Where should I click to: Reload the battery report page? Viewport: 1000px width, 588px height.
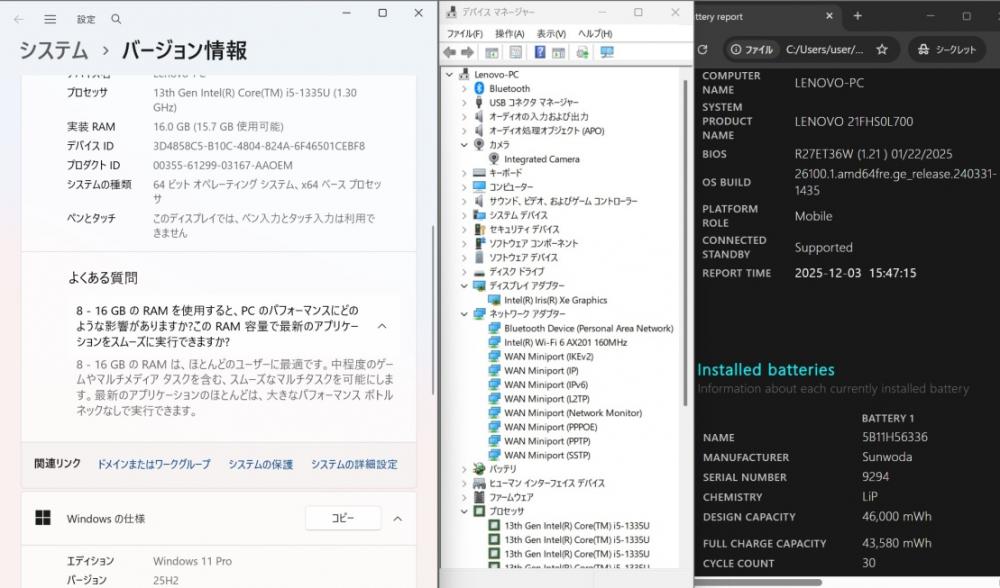coord(703,49)
